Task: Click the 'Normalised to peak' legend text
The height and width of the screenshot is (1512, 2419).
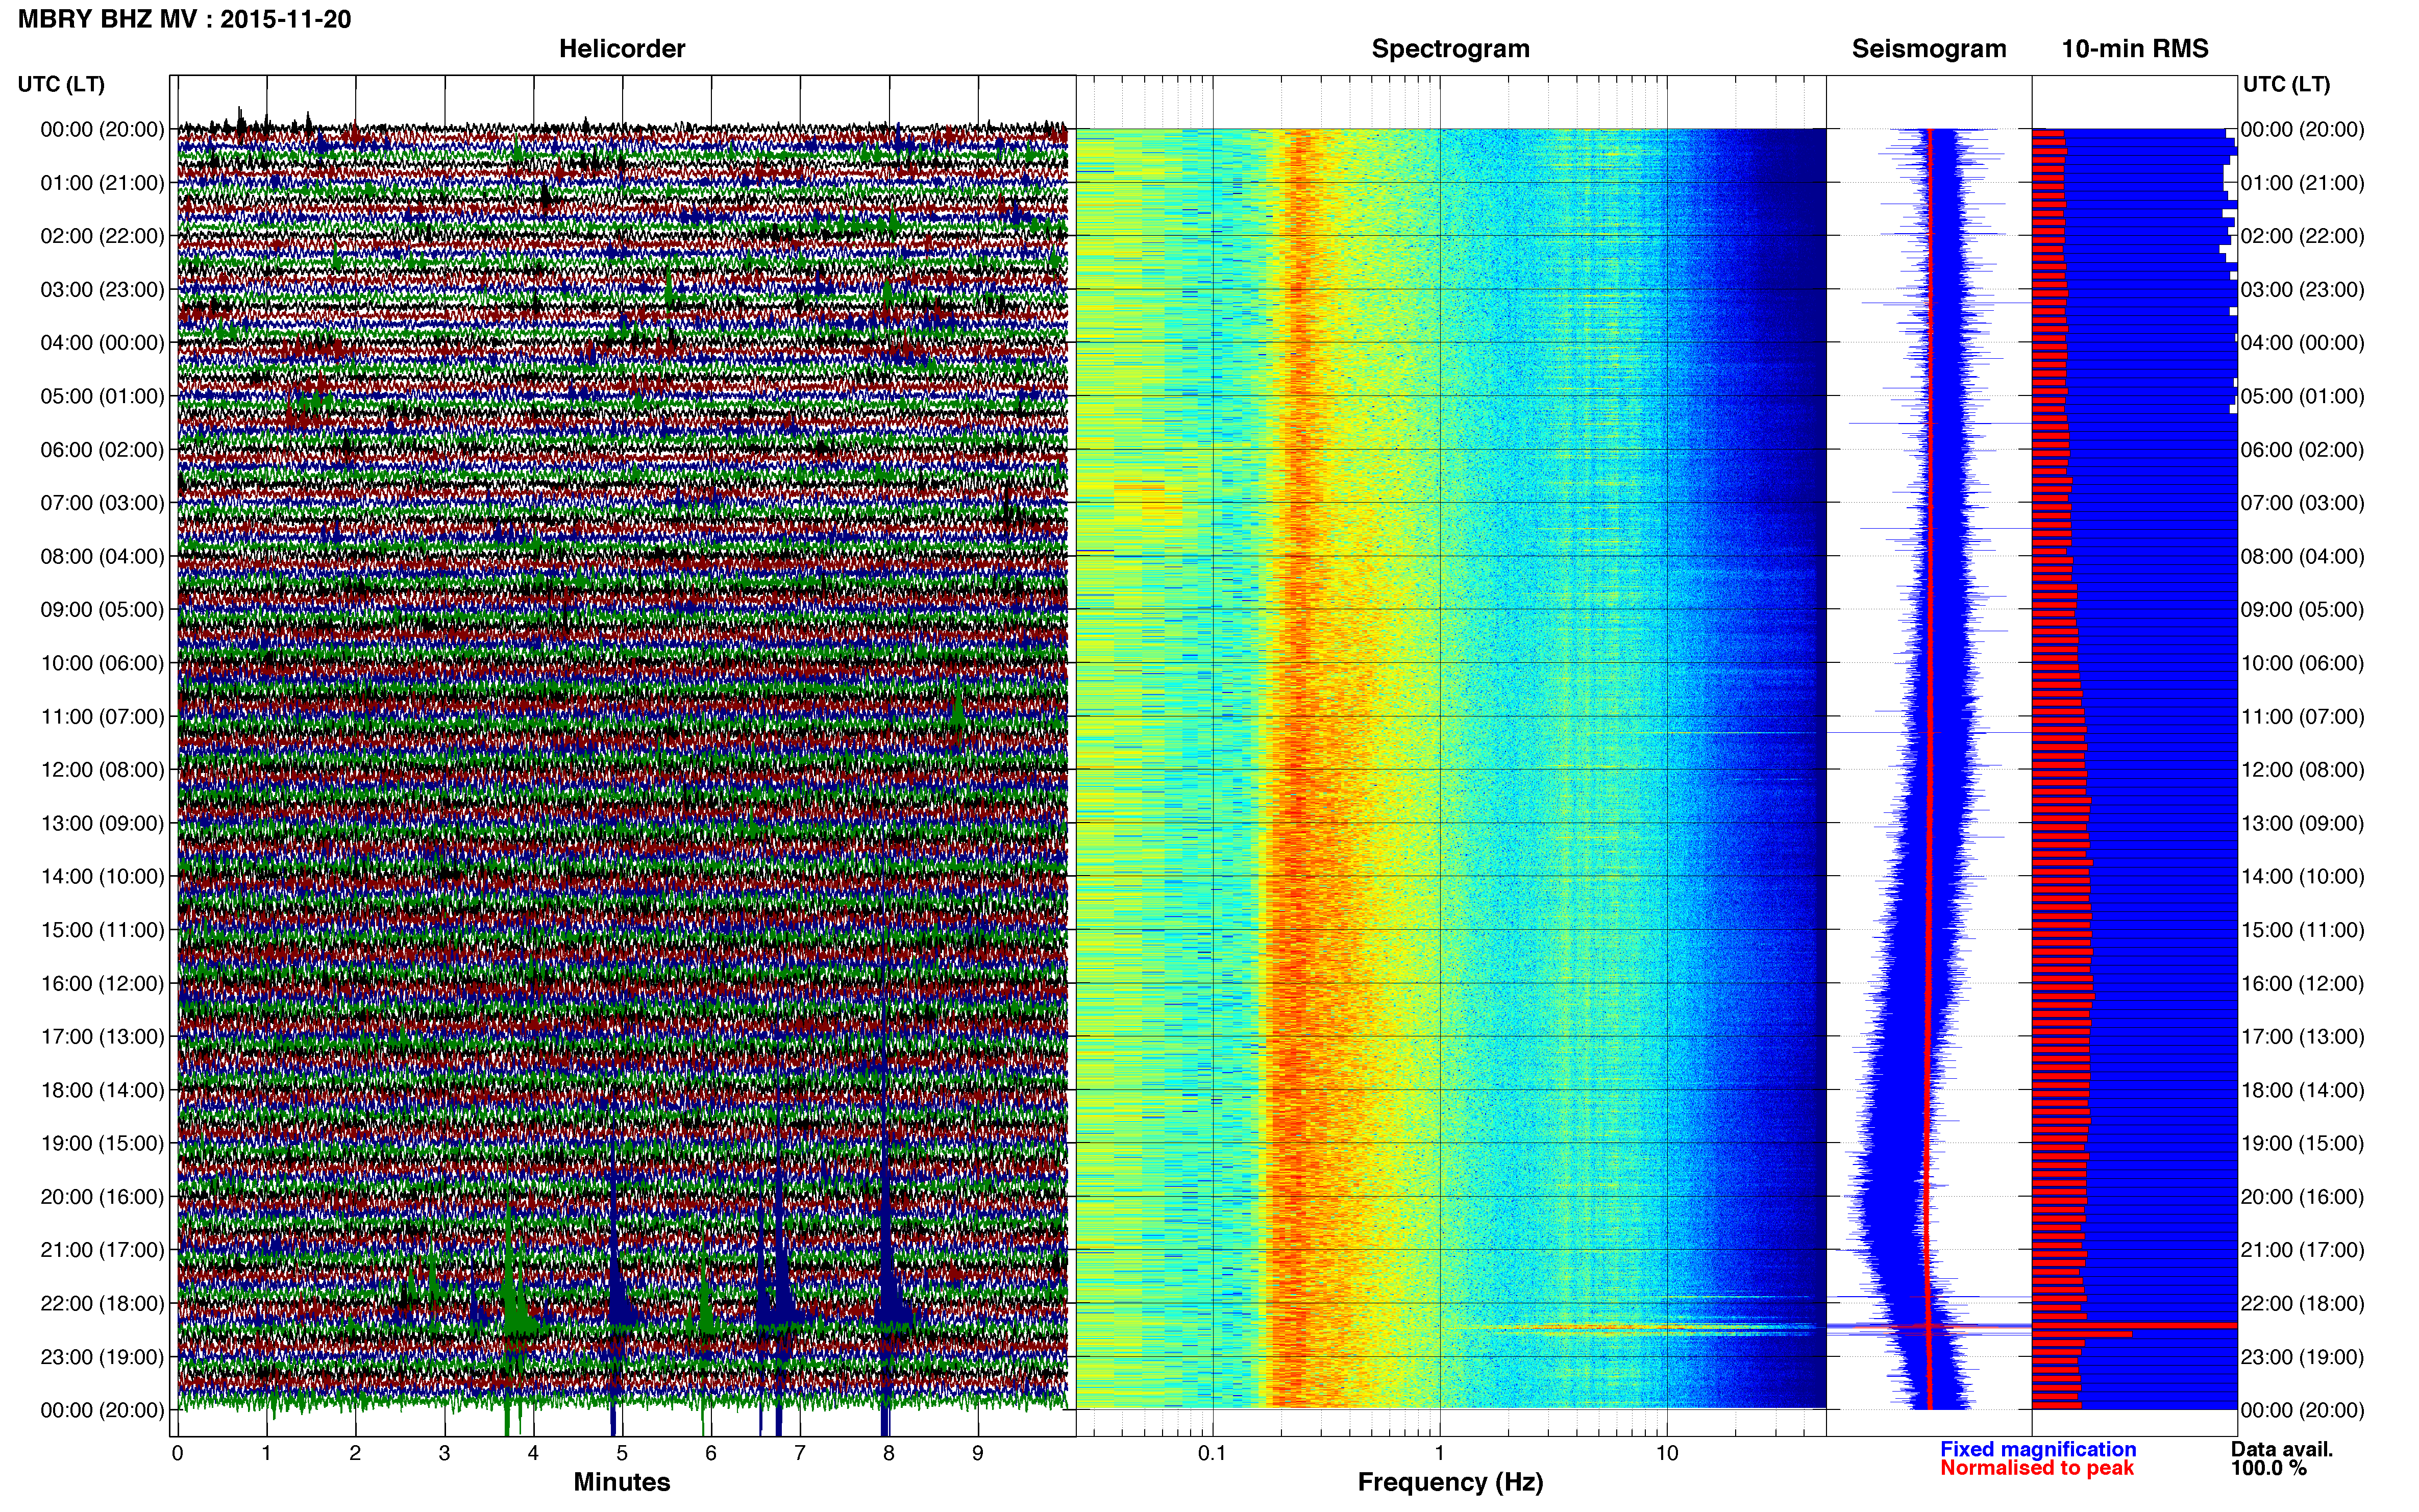Action: [2037, 1468]
